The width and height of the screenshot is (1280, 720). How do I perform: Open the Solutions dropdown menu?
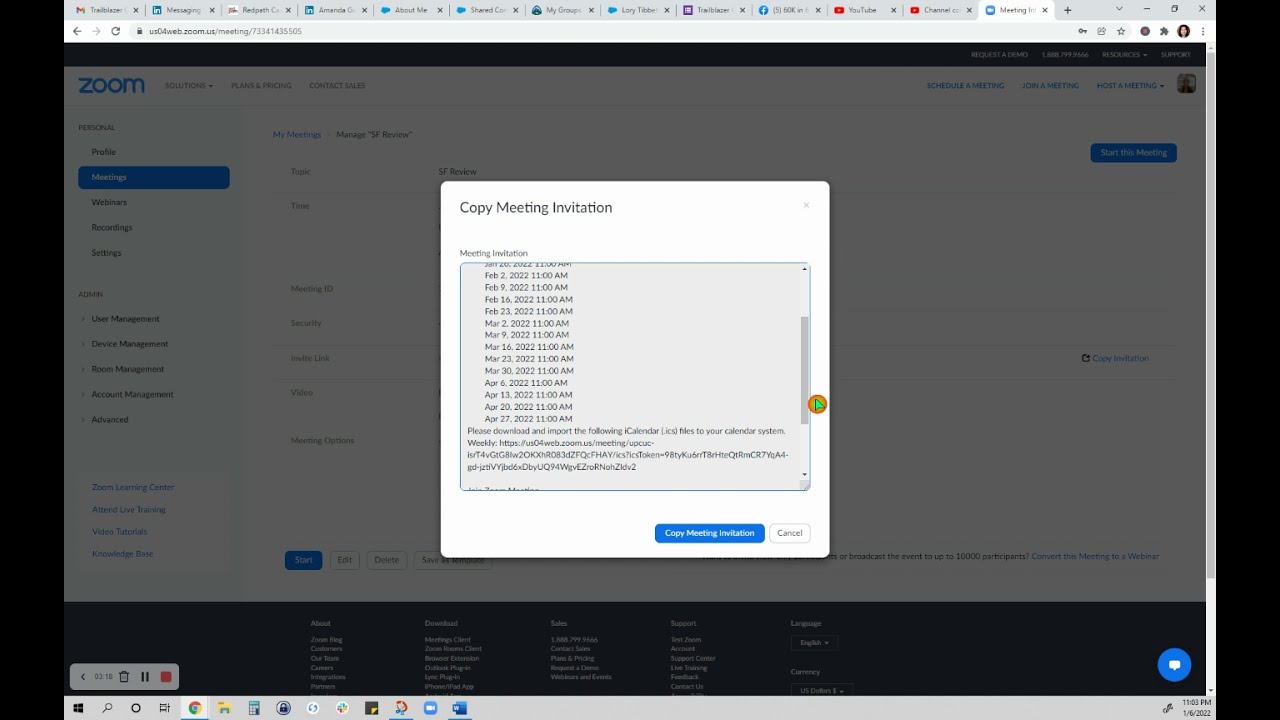189,86
